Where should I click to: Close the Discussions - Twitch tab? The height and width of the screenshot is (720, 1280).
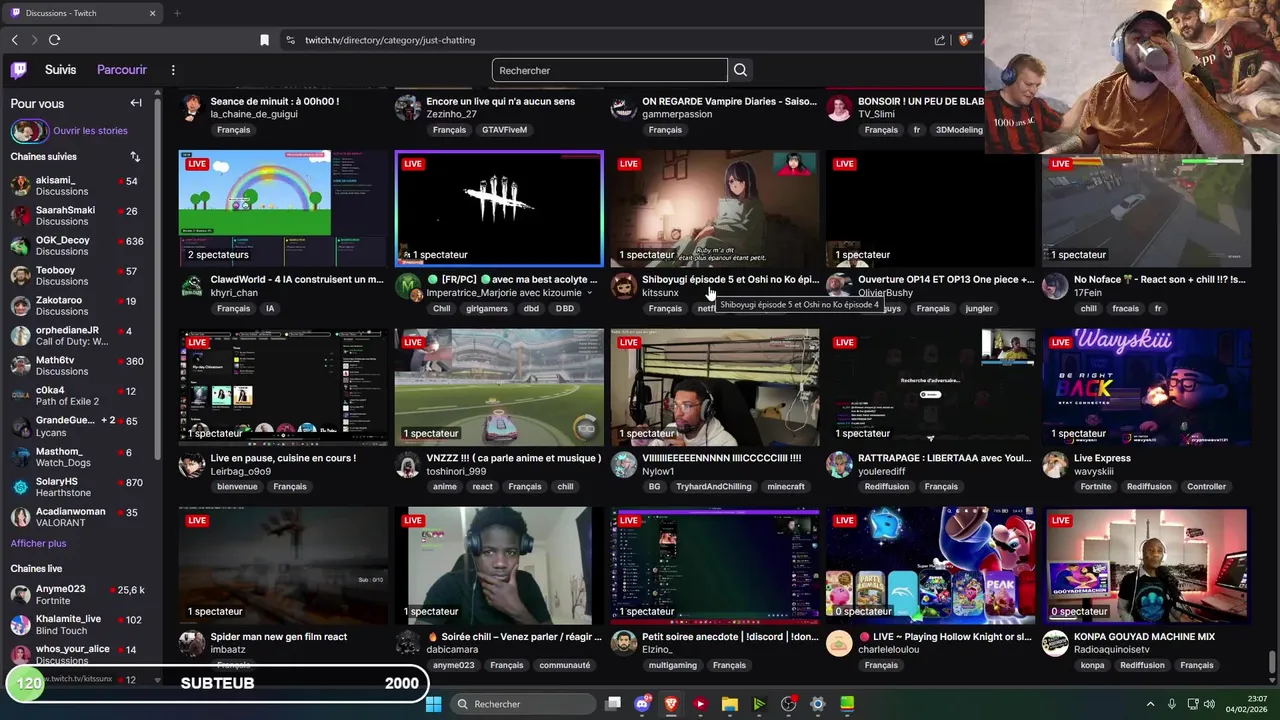[x=152, y=13]
